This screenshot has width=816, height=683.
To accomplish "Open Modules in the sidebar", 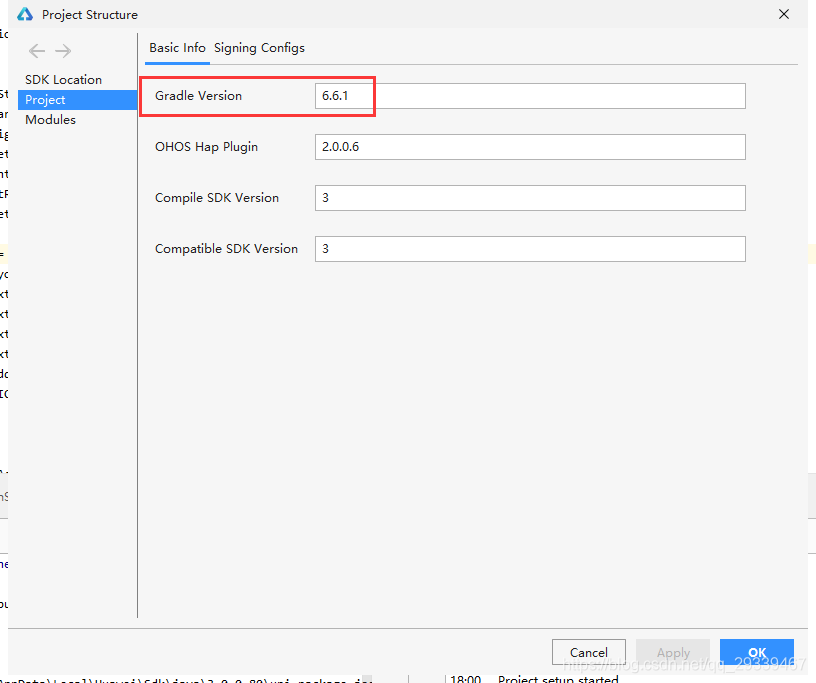I will tap(50, 120).
